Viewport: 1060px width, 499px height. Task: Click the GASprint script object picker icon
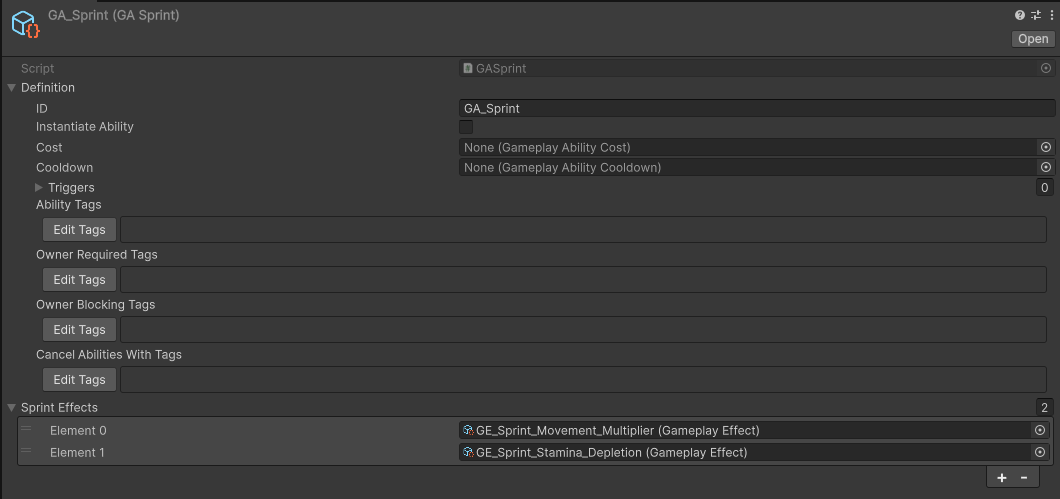pyautogui.click(x=1046, y=68)
